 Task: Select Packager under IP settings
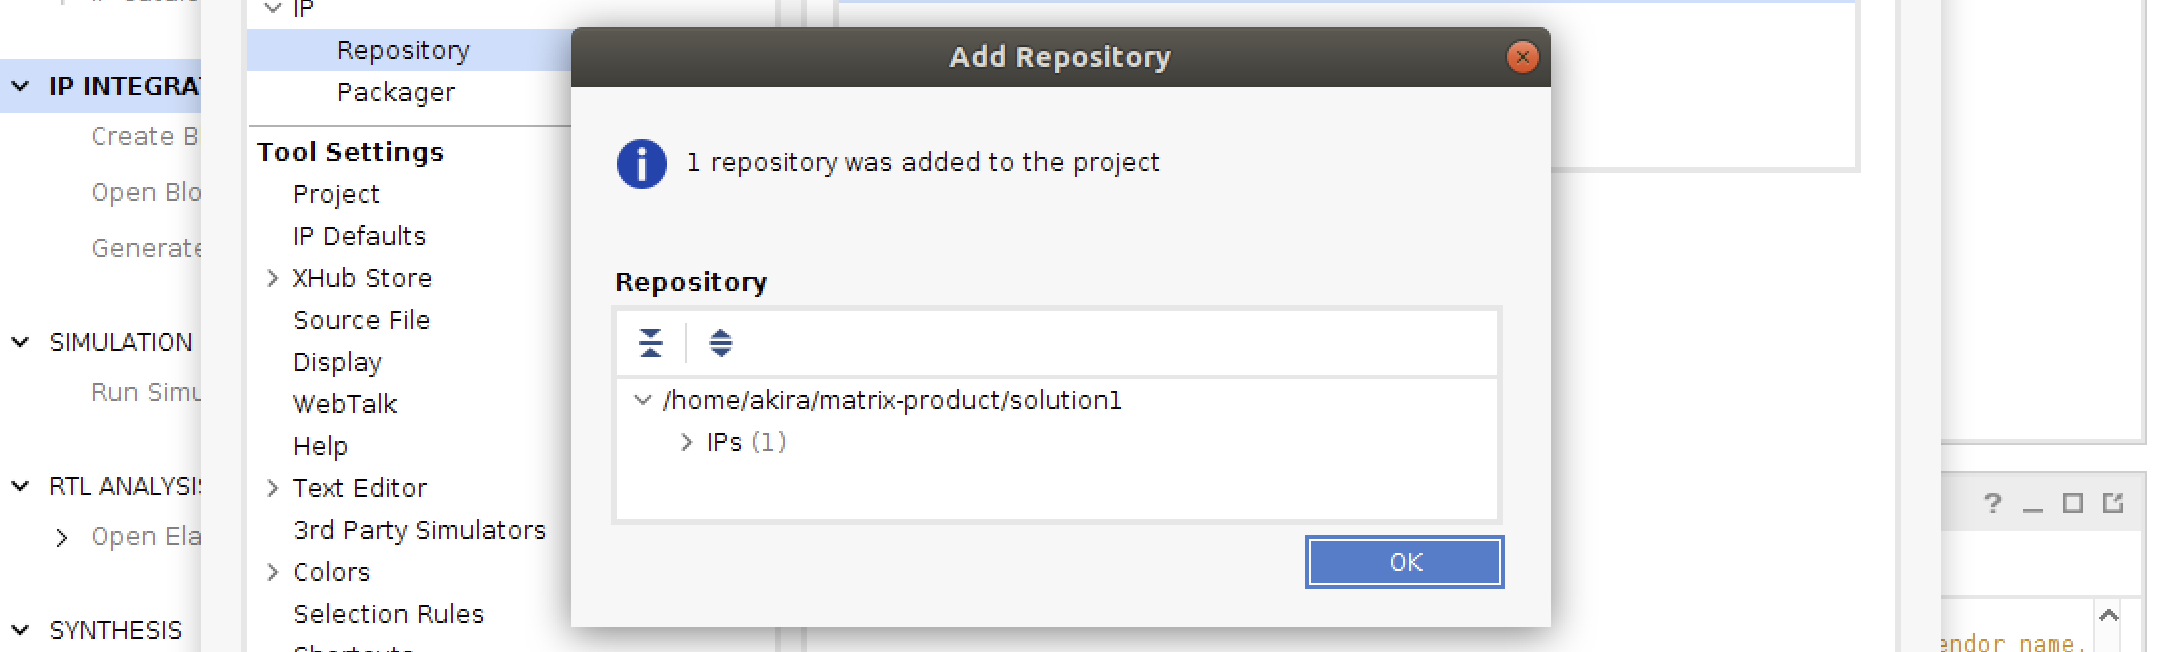point(396,93)
